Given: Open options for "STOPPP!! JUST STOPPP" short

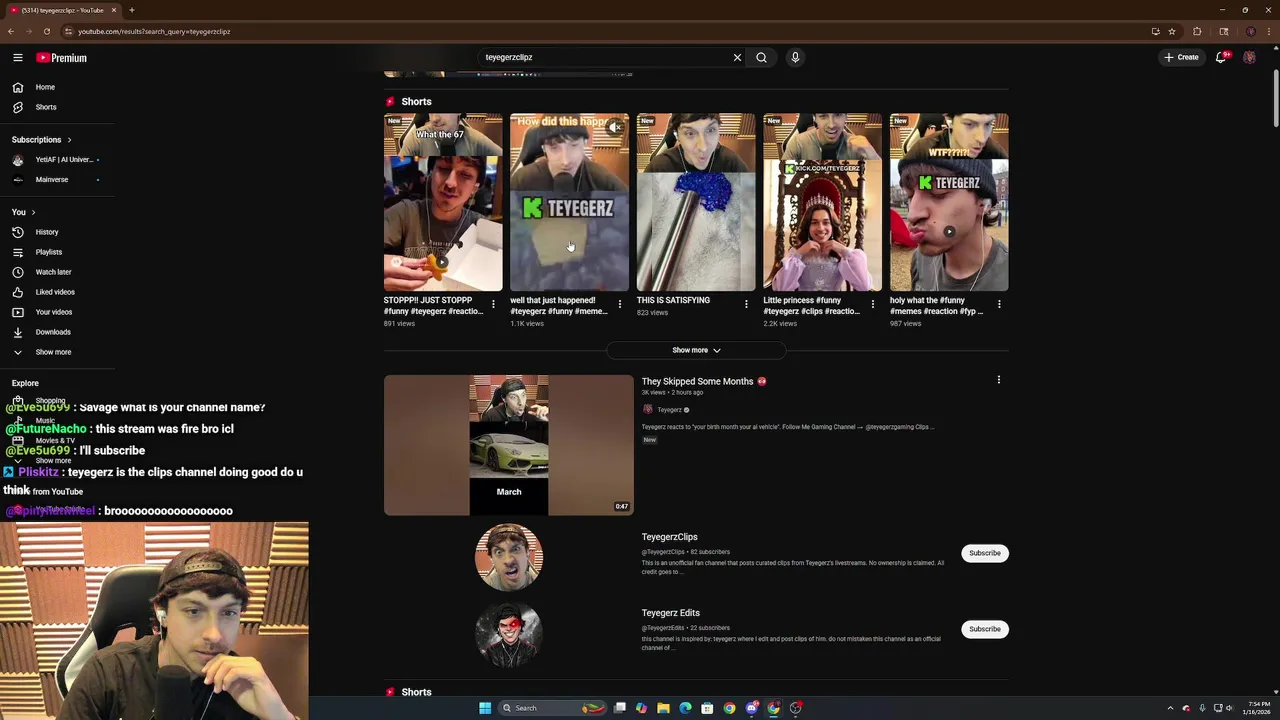Looking at the screenshot, I should (x=493, y=304).
